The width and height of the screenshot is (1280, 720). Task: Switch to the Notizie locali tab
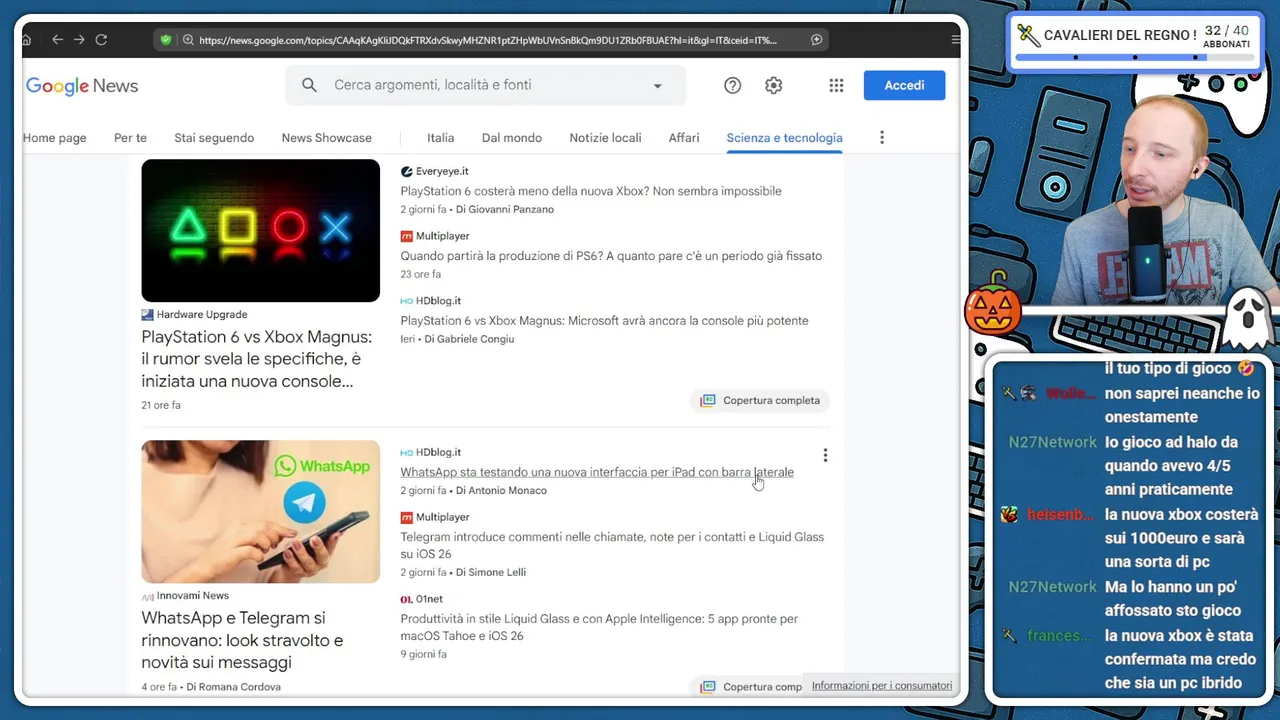(605, 138)
